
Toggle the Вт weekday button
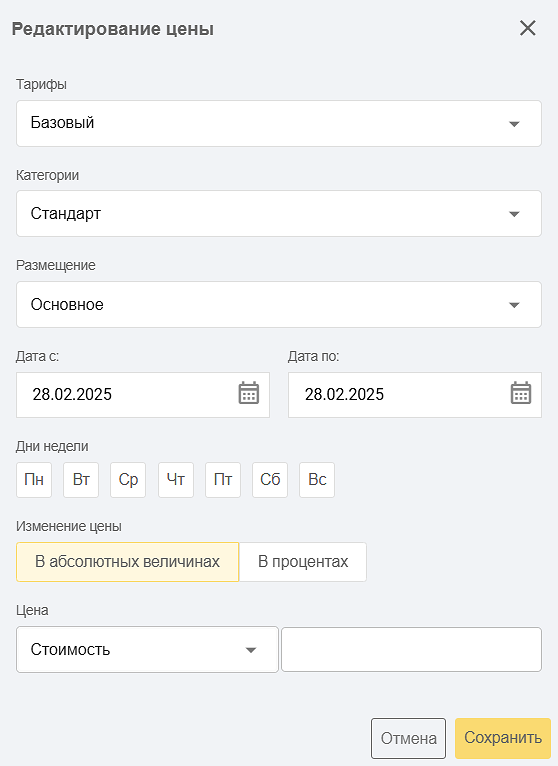tap(81, 480)
